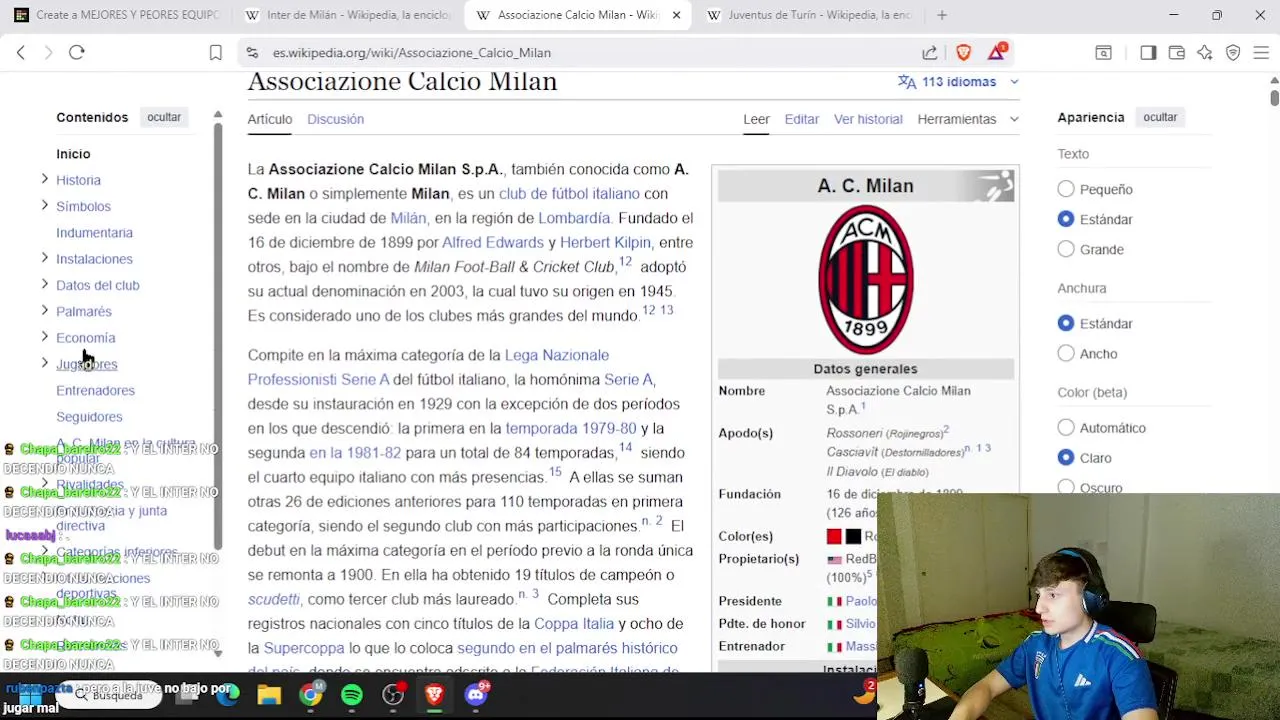Expand the Economía section in contents
Screen dimensions: 1280x720
click(x=44, y=337)
